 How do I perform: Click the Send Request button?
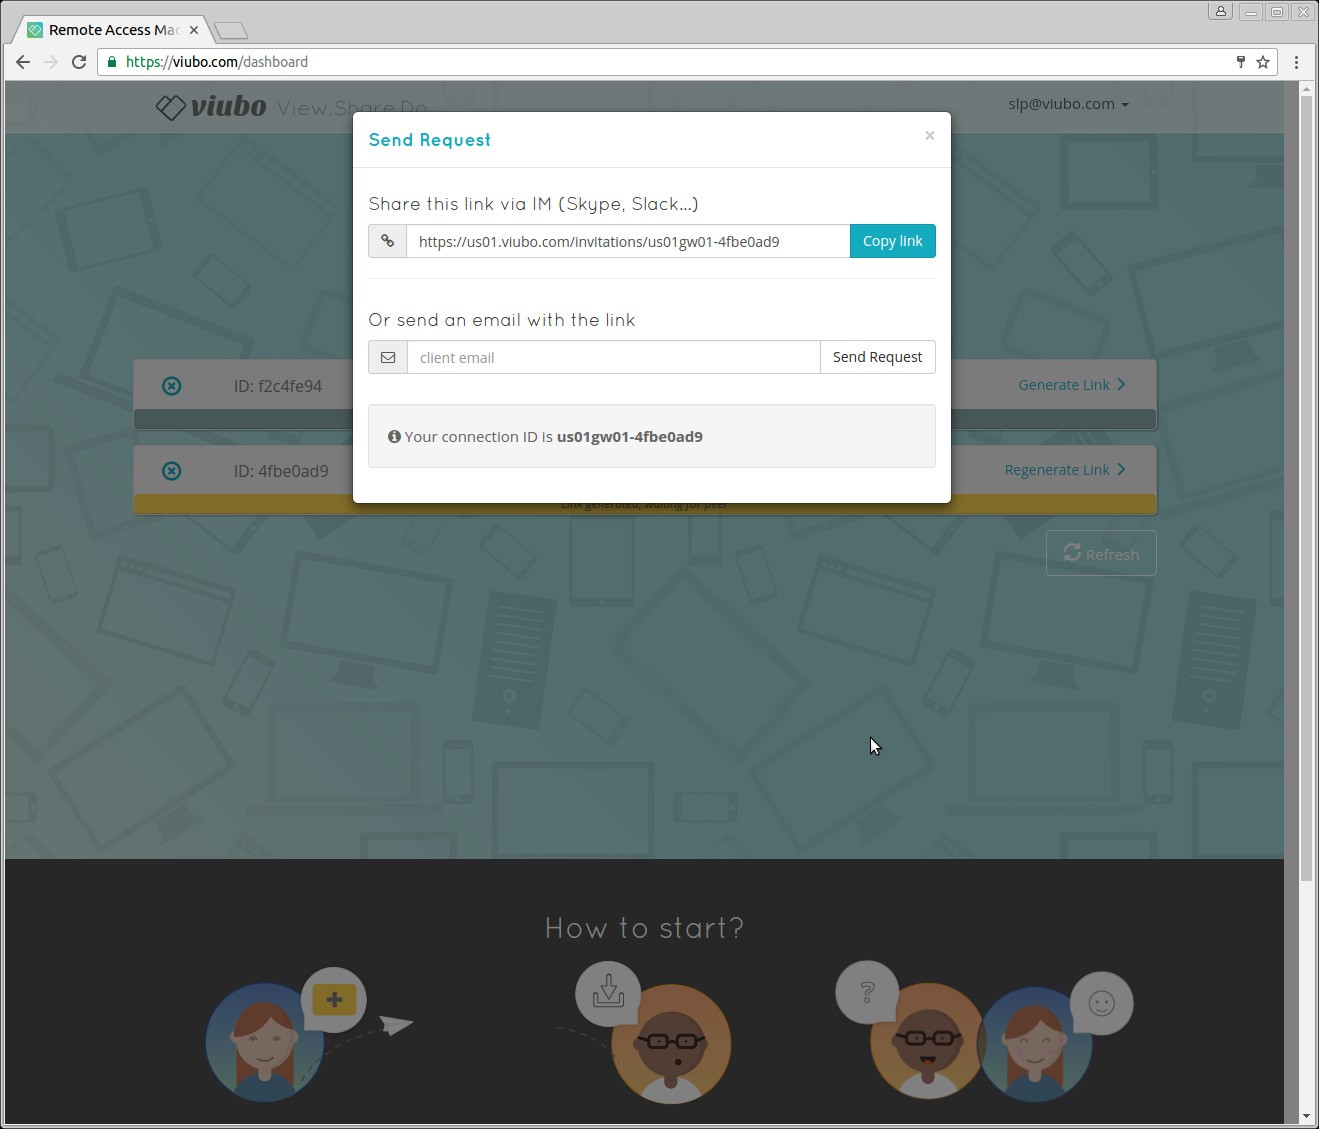(x=878, y=357)
